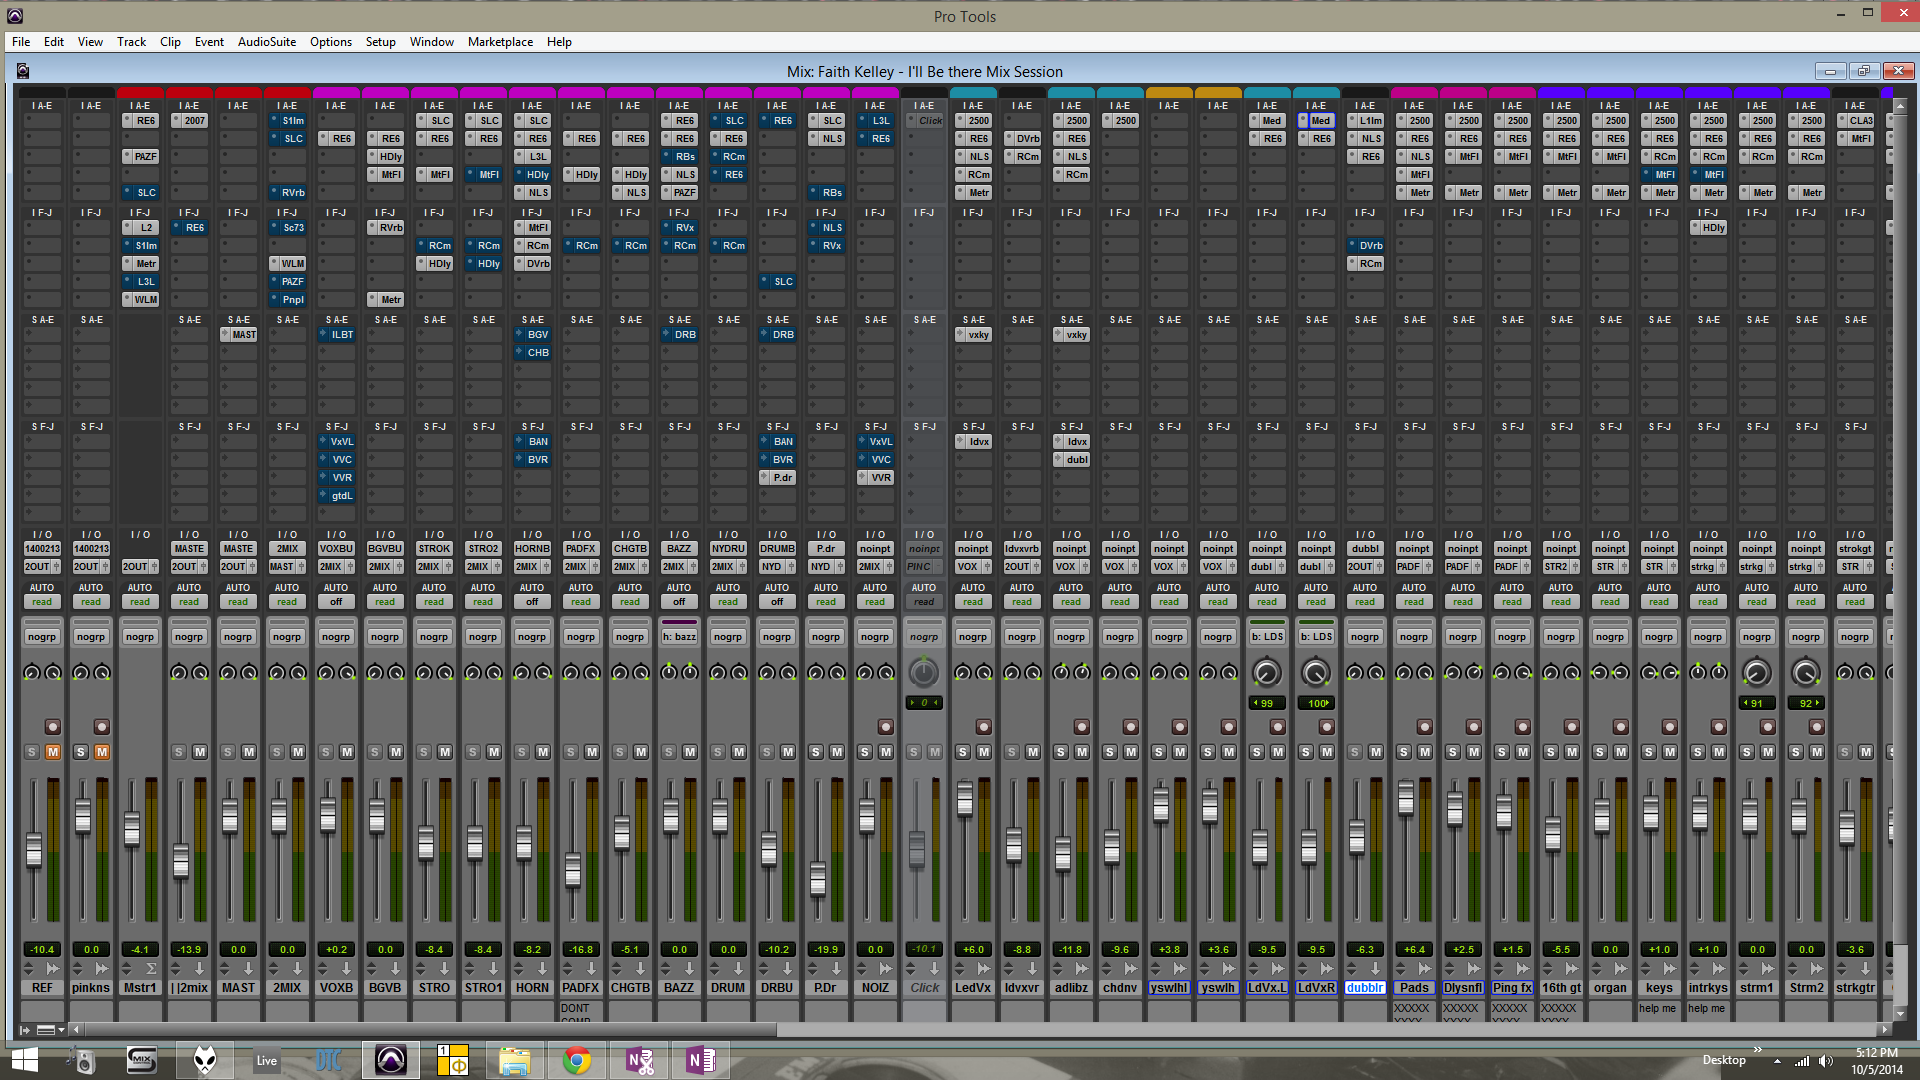The image size is (1920, 1080).
Task: Click the REF track left pan knob
Action: (32, 673)
